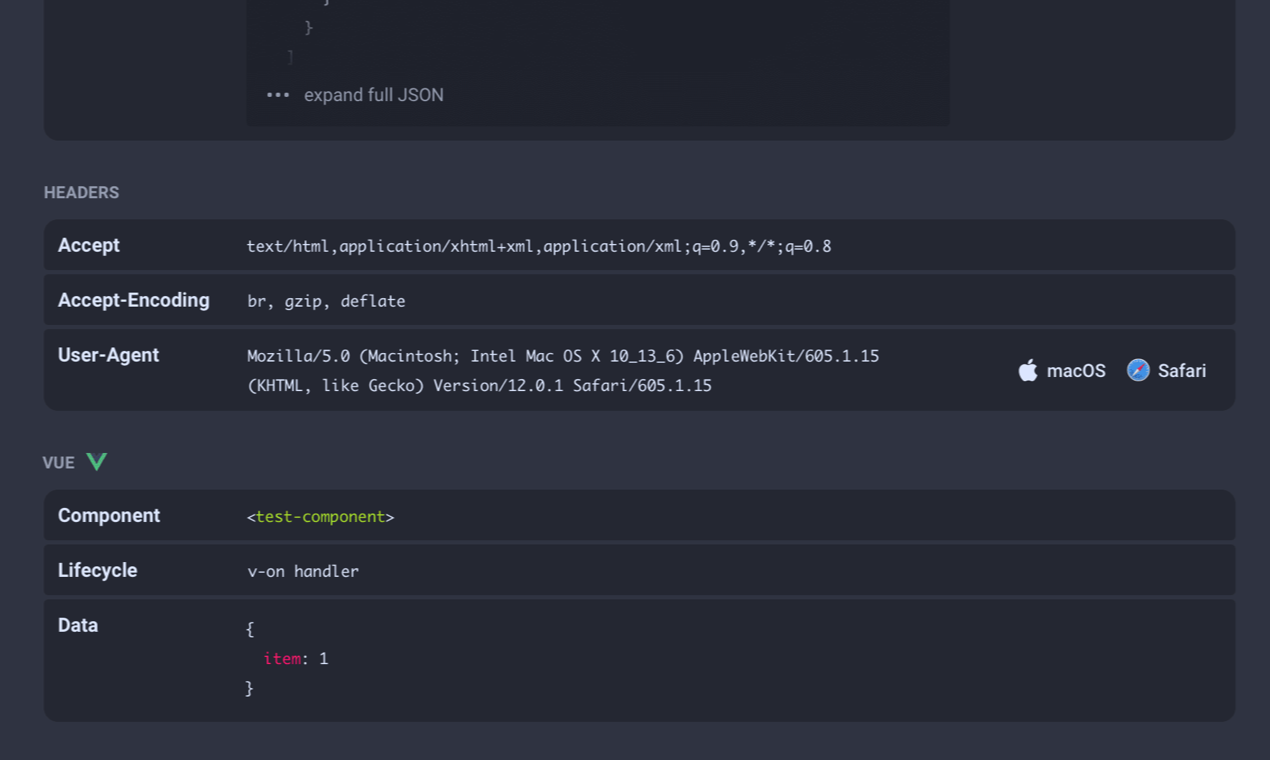Image resolution: width=1270 pixels, height=760 pixels.
Task: Select the Accept header label
Action: (89, 245)
